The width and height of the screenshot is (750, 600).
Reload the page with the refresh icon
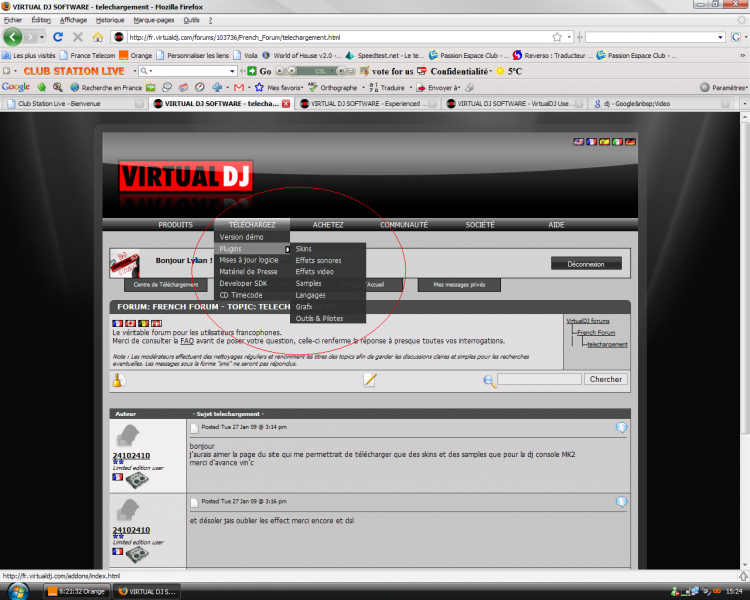click(x=58, y=37)
